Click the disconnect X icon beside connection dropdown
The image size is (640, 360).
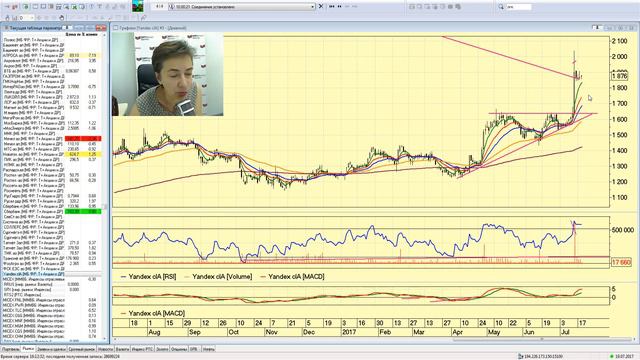321,7
